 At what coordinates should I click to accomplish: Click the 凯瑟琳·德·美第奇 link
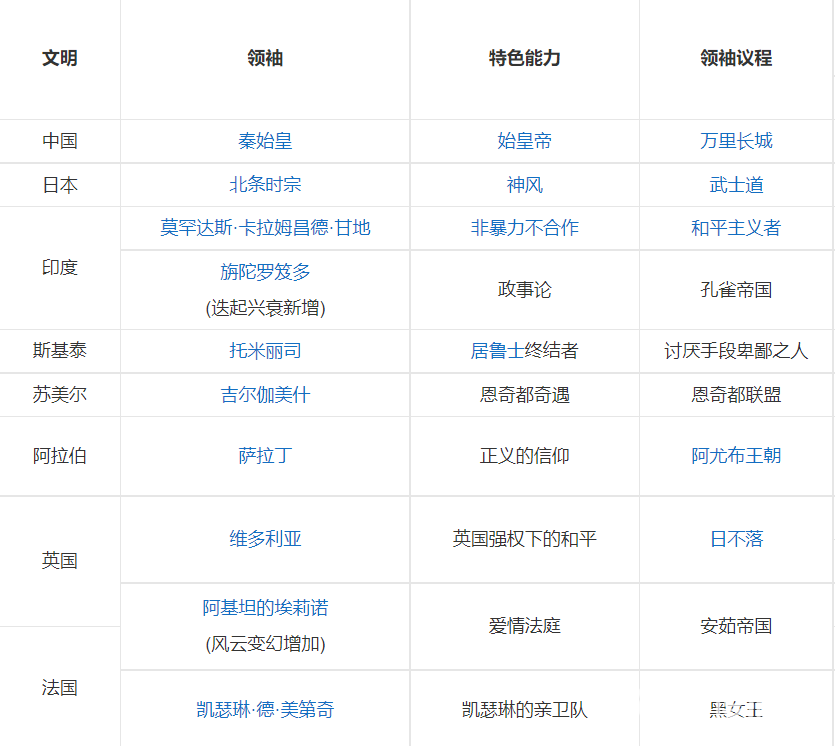pyautogui.click(x=265, y=710)
